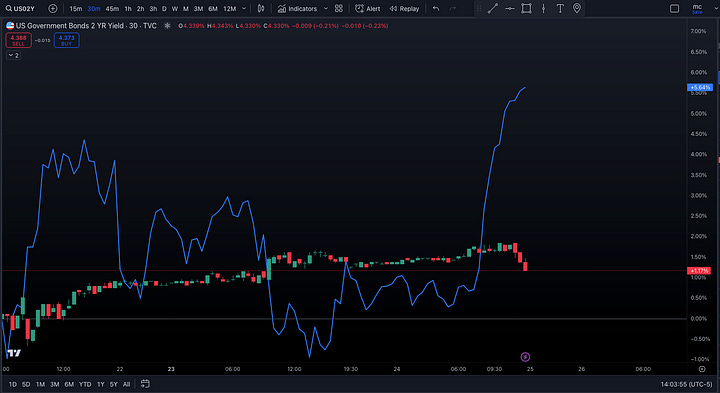Open the indicator templates grid icon

point(339,8)
